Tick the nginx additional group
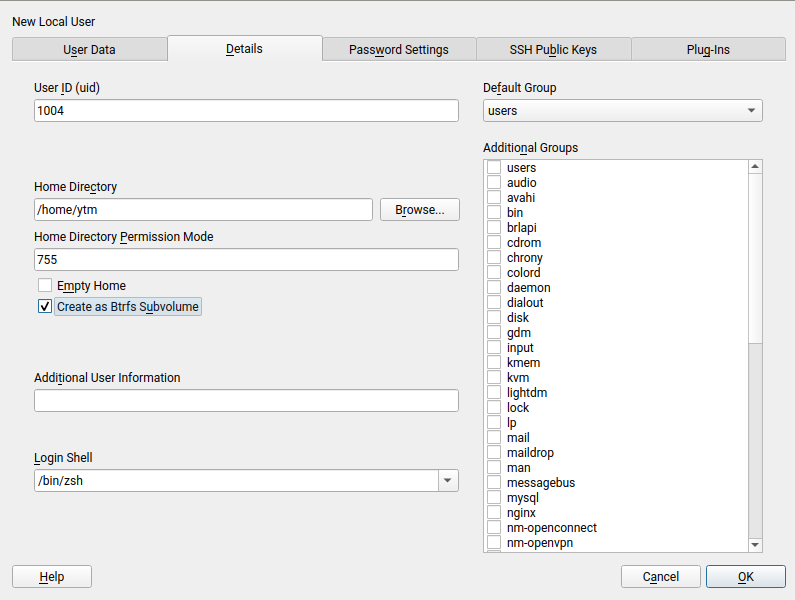This screenshot has width=795, height=600. click(494, 513)
